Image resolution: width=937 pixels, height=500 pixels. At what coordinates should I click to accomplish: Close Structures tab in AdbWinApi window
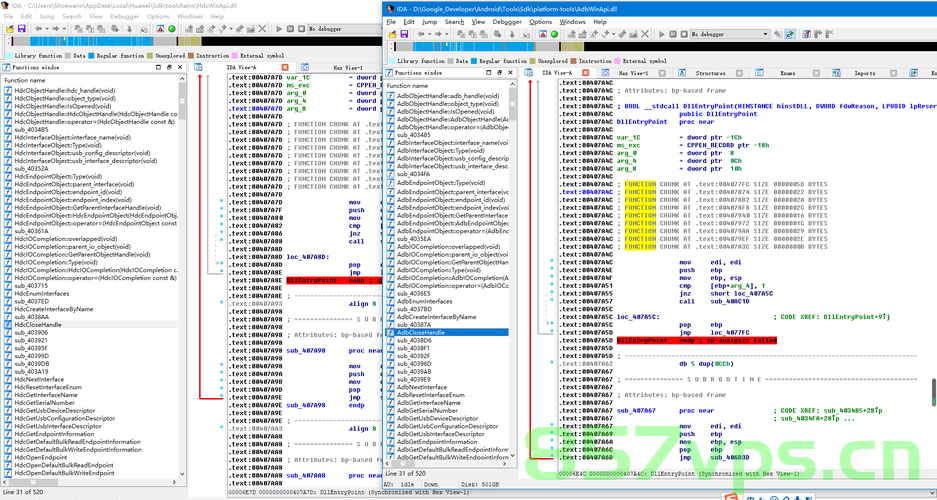click(x=739, y=73)
